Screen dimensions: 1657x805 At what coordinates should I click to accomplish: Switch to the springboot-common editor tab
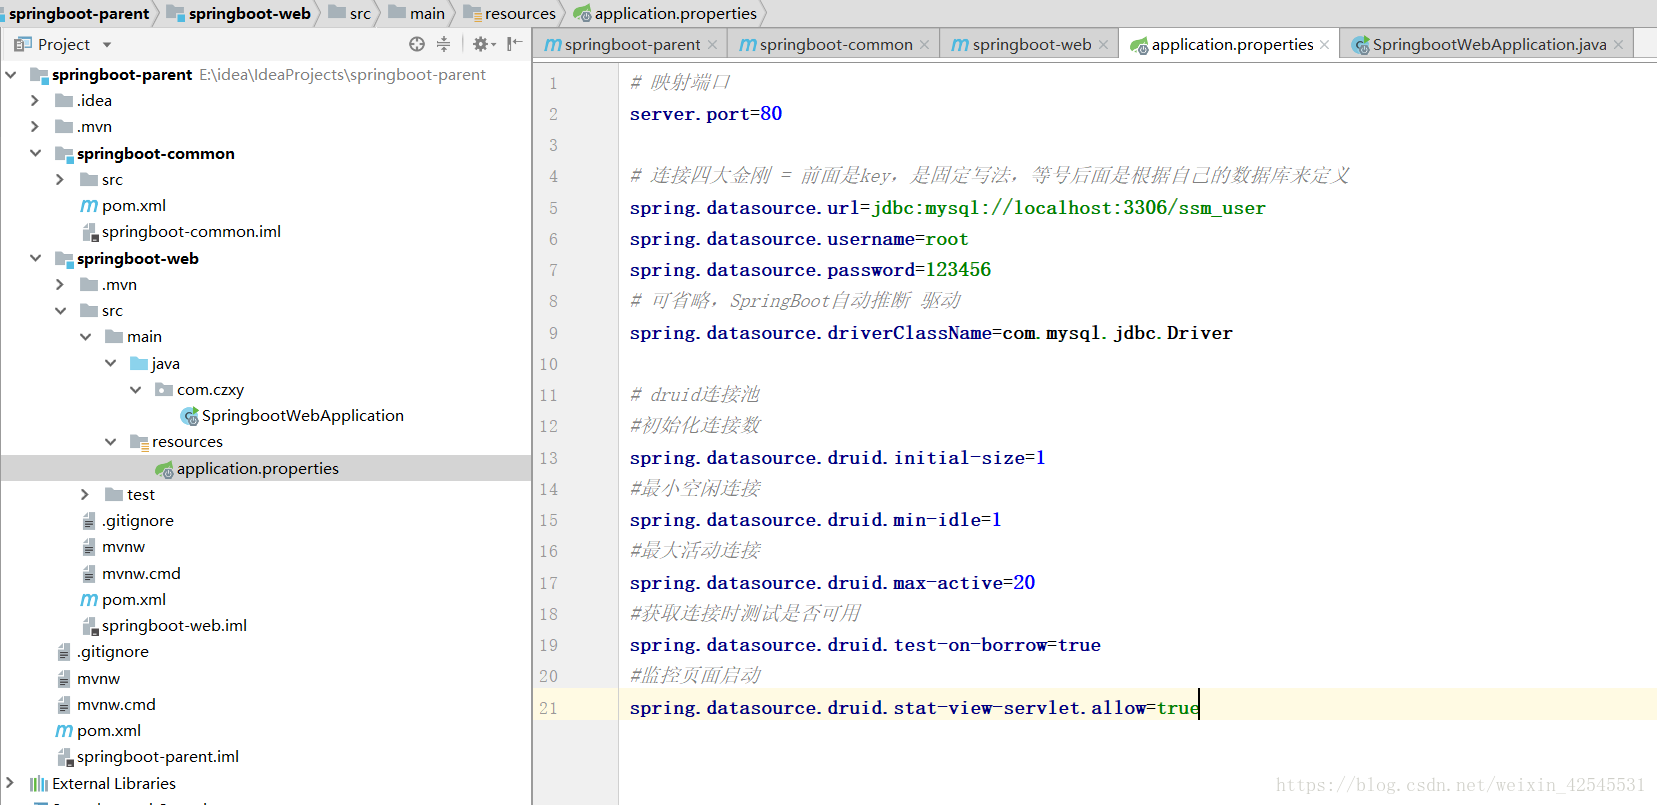pos(835,45)
